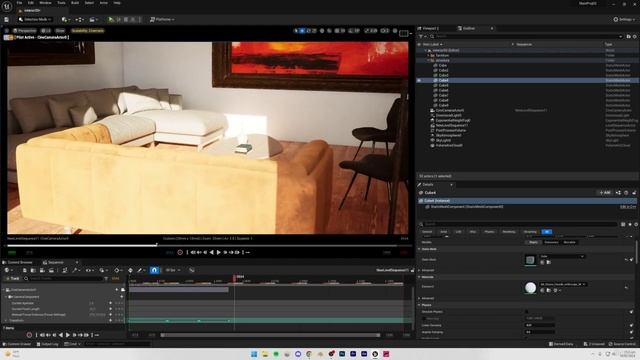Click the Sequencer playhead marker on the timeline

pos(235,277)
